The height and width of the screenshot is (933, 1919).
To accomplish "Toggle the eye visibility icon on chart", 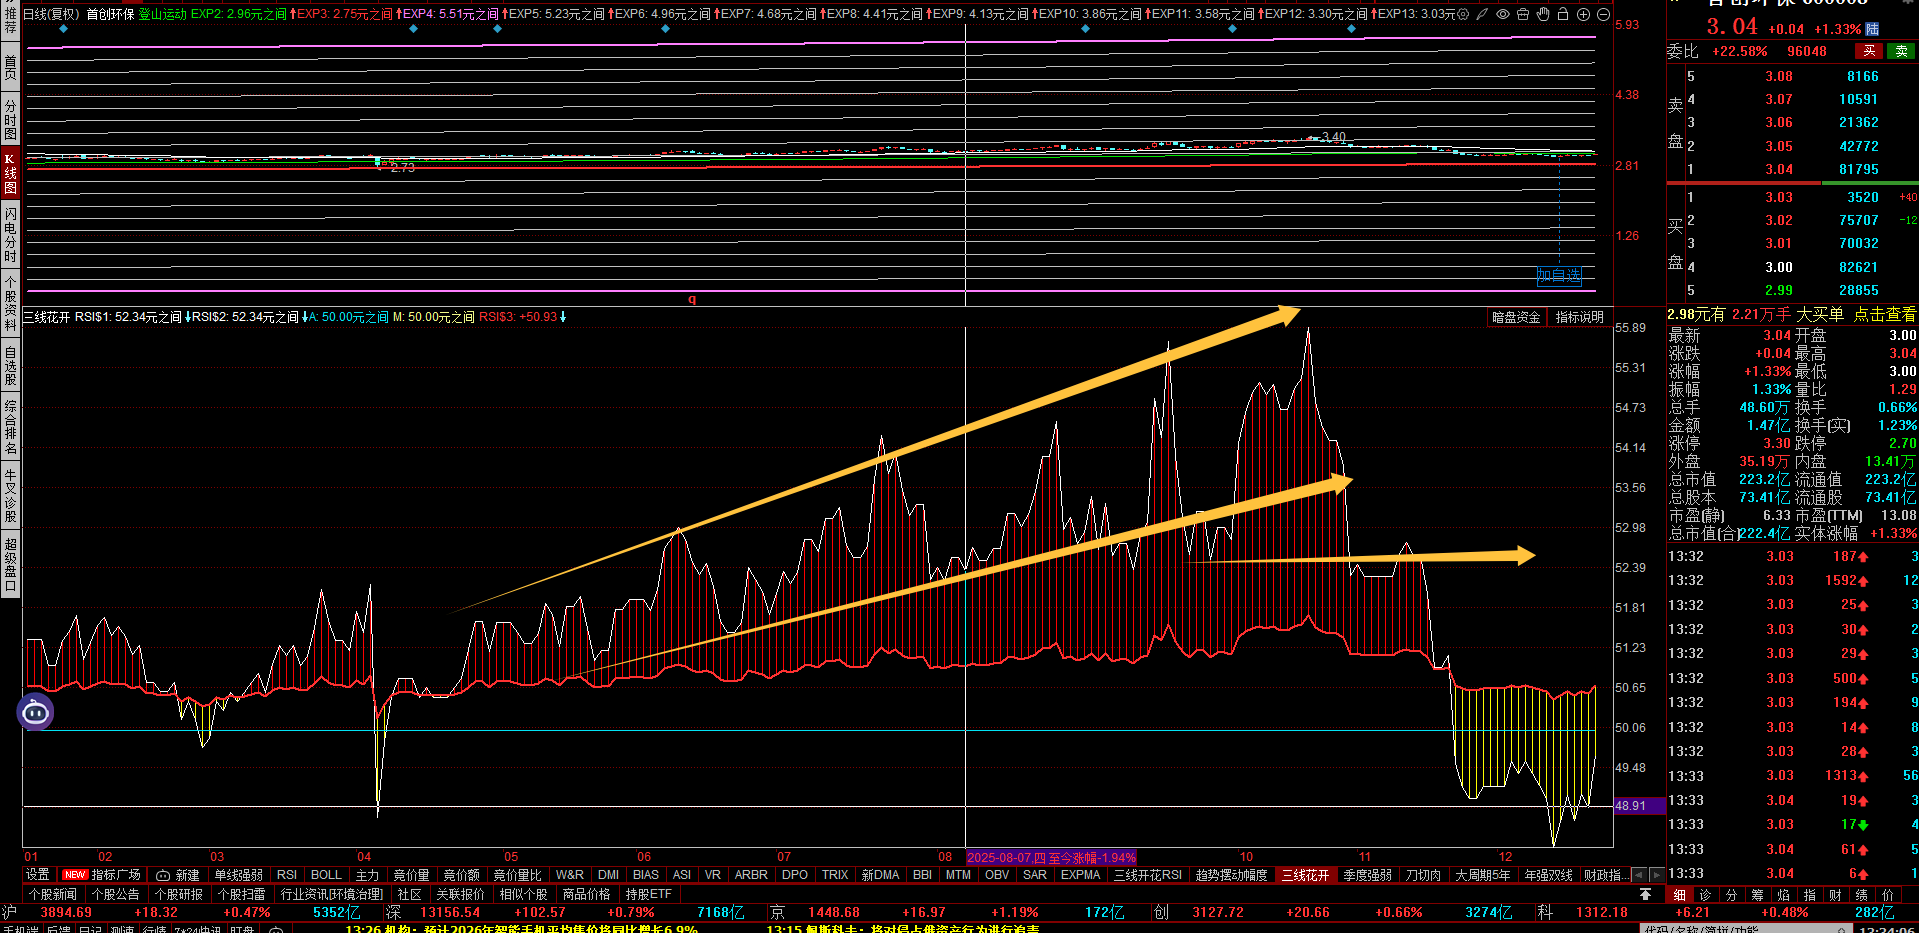I will [1503, 14].
